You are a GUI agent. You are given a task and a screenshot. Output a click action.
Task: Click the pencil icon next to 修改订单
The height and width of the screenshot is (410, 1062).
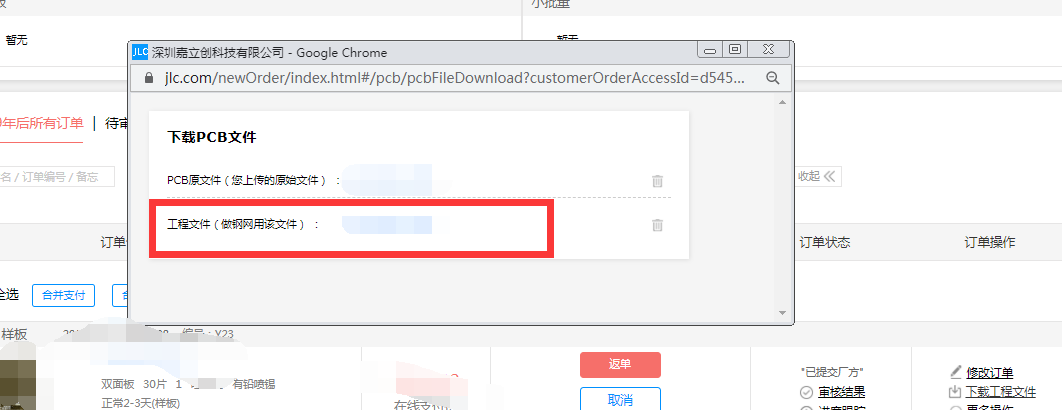(956, 372)
